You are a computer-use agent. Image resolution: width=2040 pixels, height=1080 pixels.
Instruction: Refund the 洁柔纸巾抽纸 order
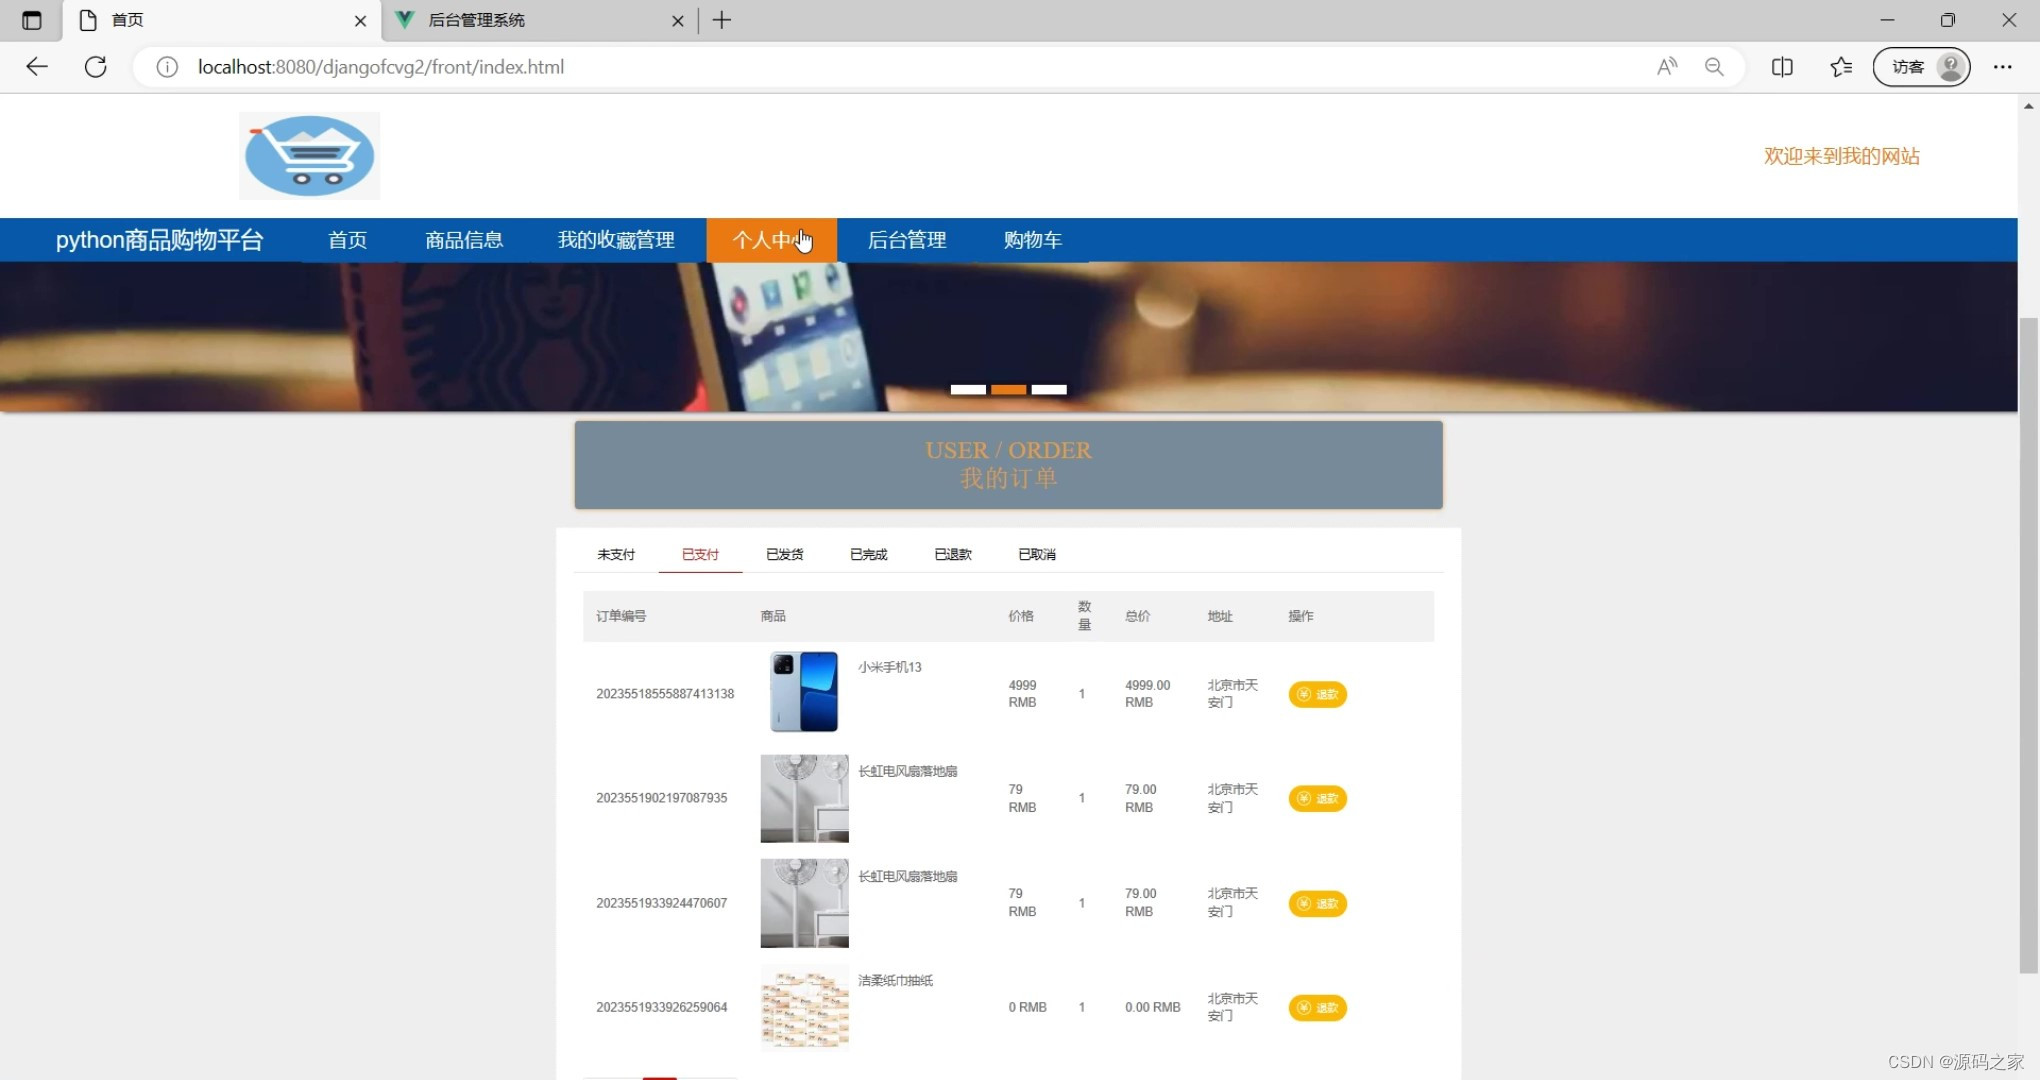tap(1317, 1008)
